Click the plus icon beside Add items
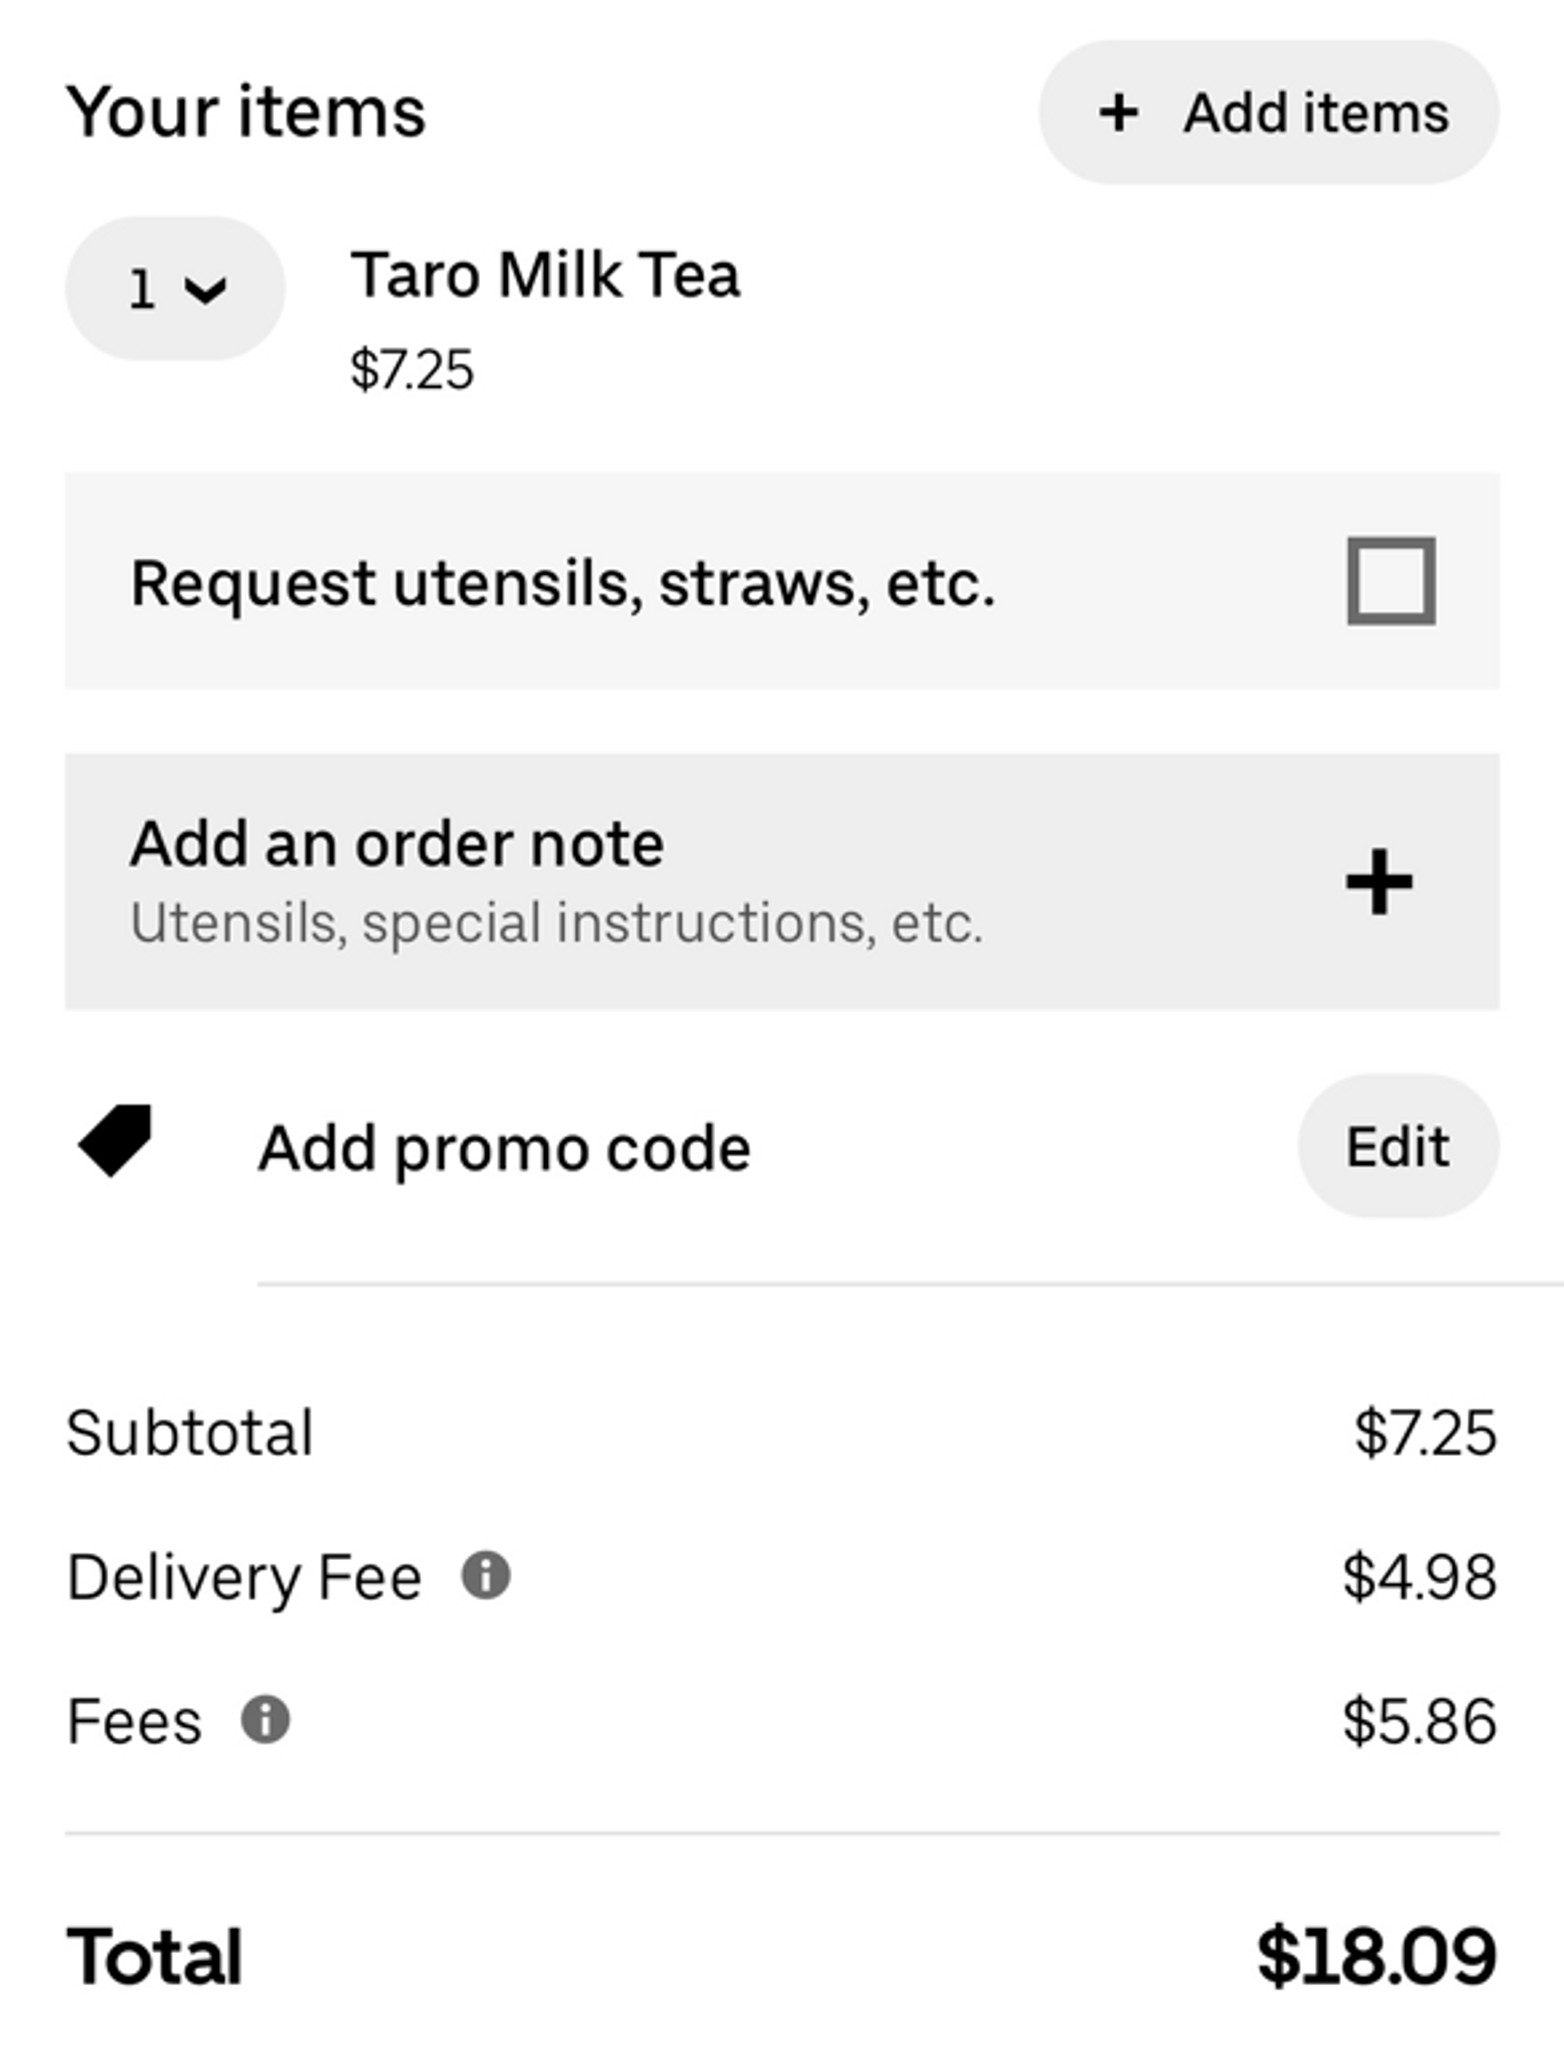 click(x=1118, y=112)
